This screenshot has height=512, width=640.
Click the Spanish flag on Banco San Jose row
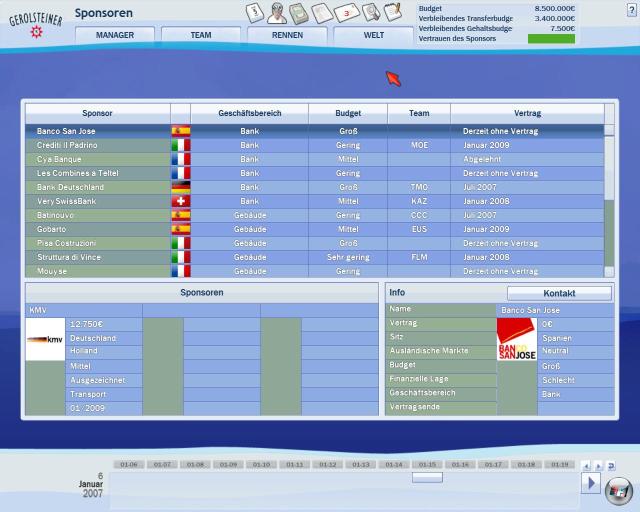coord(181,131)
